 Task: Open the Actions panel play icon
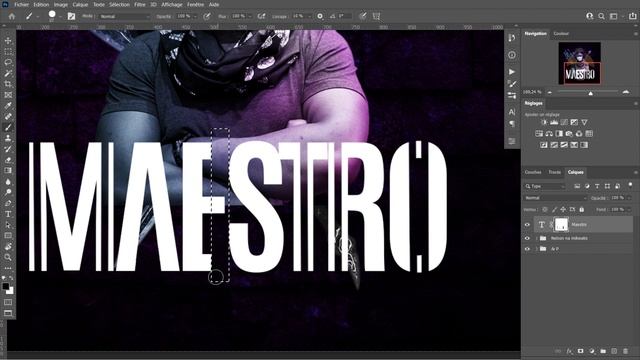(x=512, y=72)
